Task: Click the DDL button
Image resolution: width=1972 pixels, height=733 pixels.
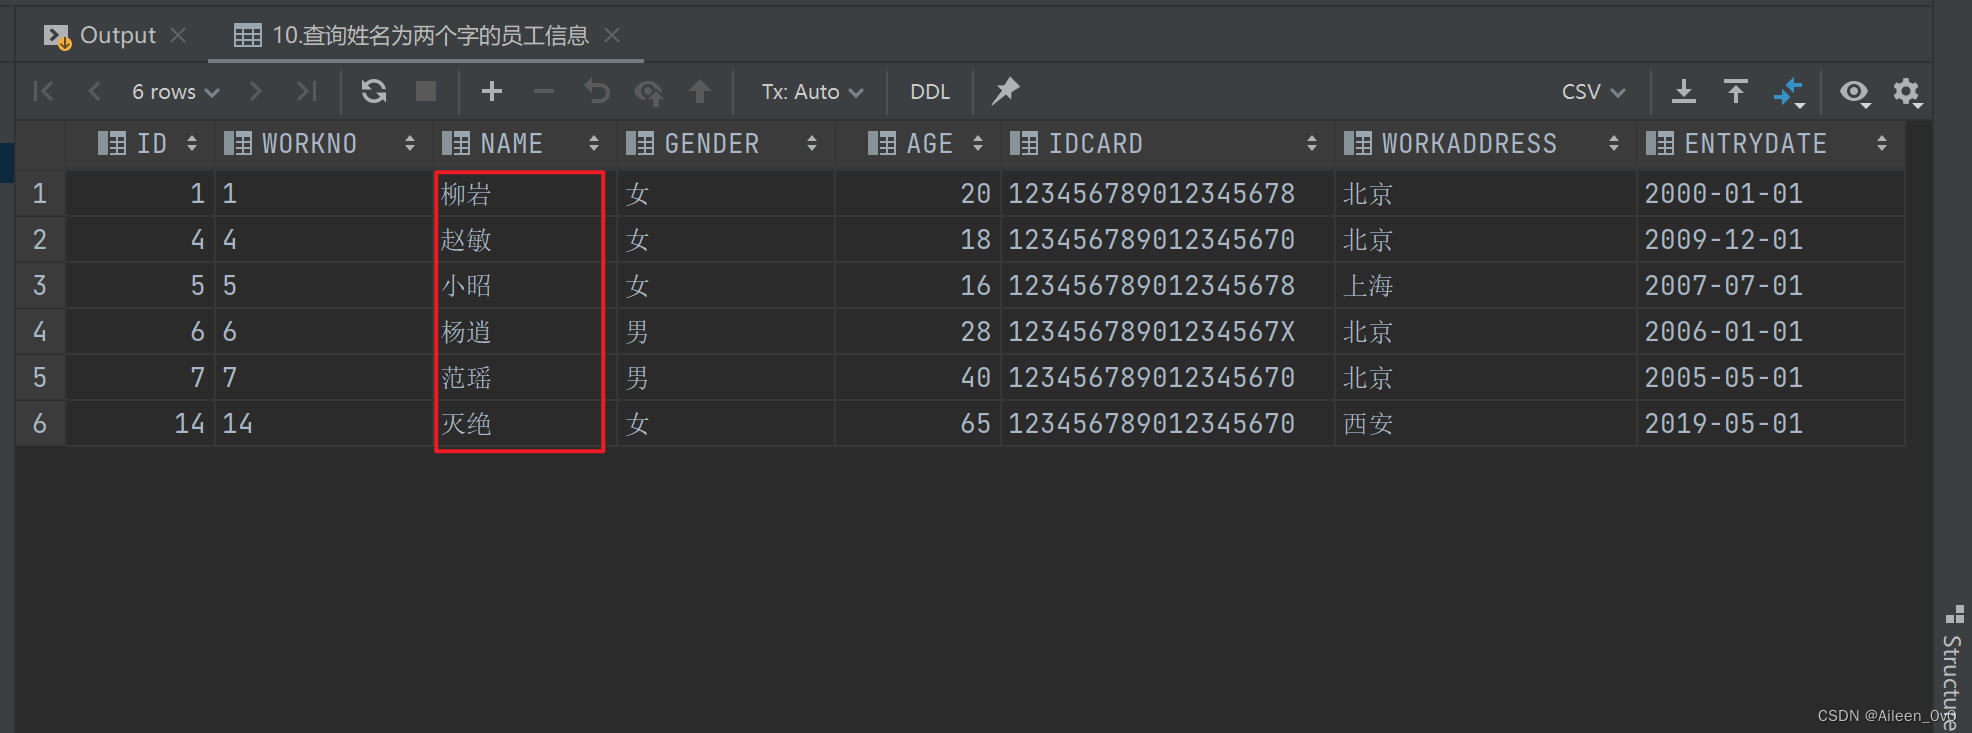Action: coord(930,91)
